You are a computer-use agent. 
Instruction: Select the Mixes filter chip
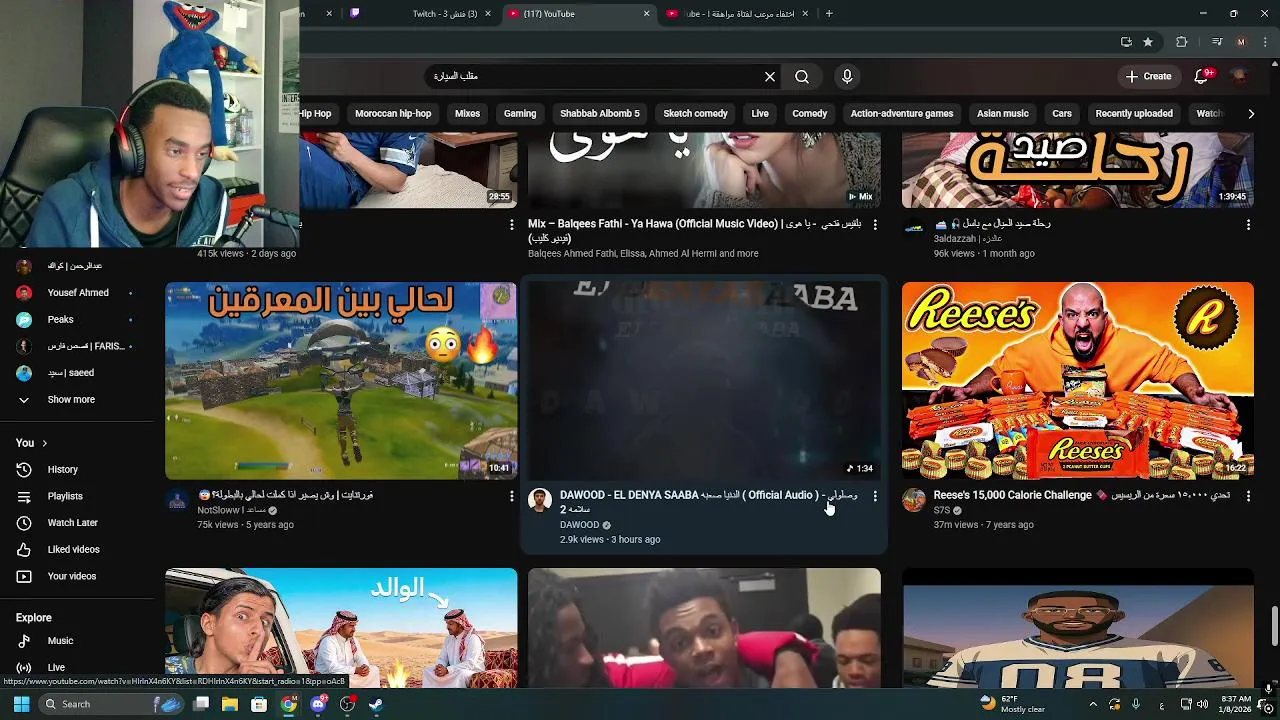click(x=467, y=114)
